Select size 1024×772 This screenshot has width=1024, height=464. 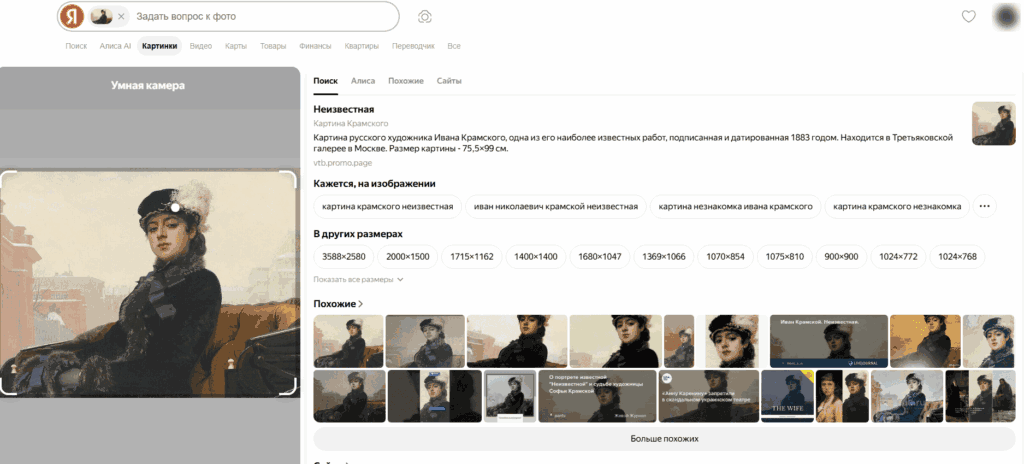pyautogui.click(x=898, y=257)
